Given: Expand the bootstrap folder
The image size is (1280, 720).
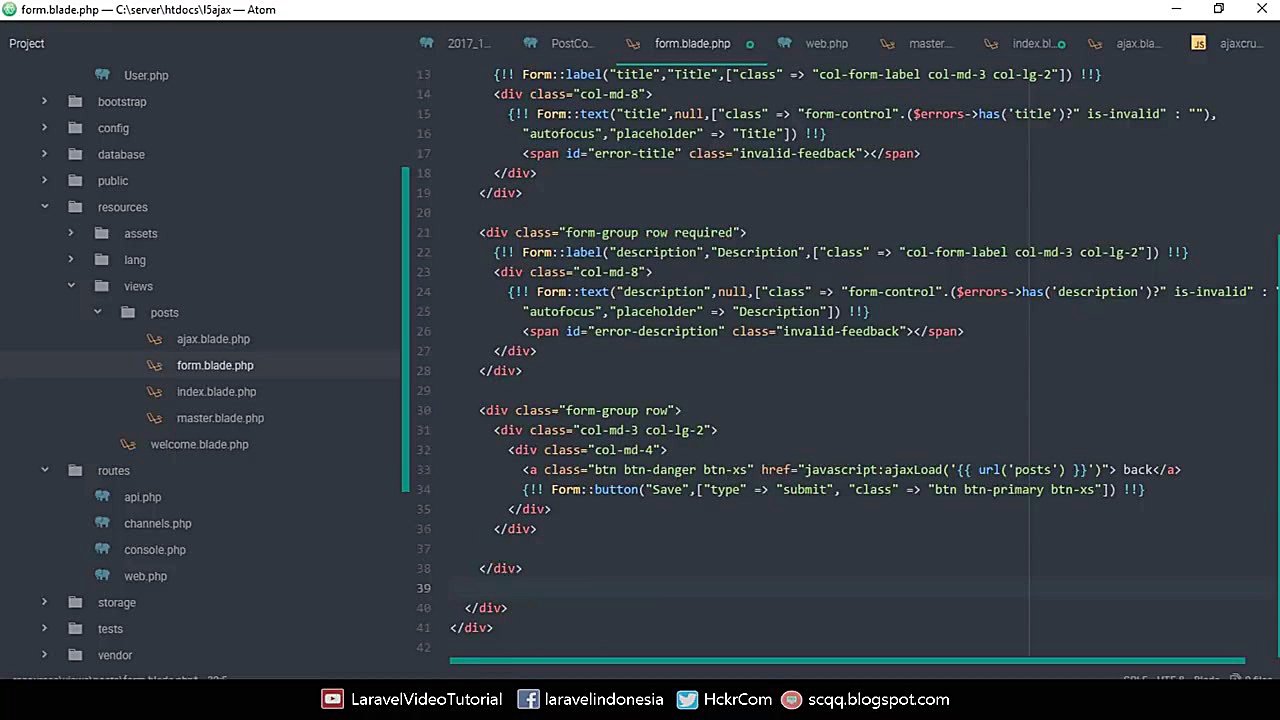Looking at the screenshot, I should click(44, 101).
